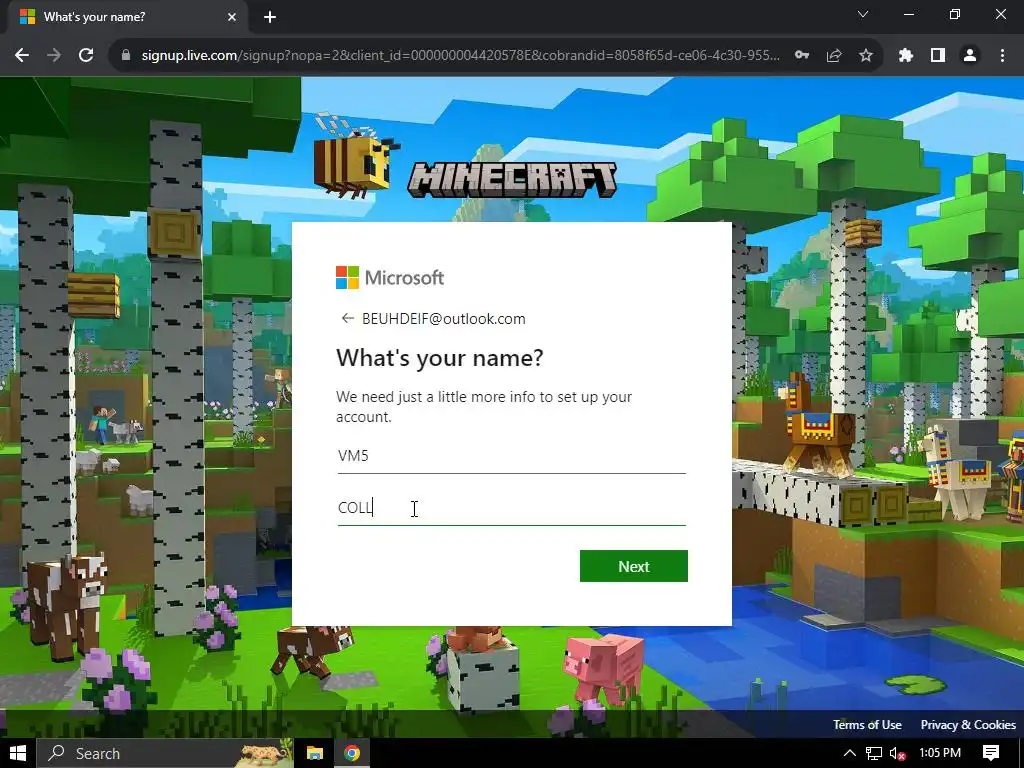Minimize the Chrome window
The width and height of the screenshot is (1024, 768).
(x=908, y=14)
